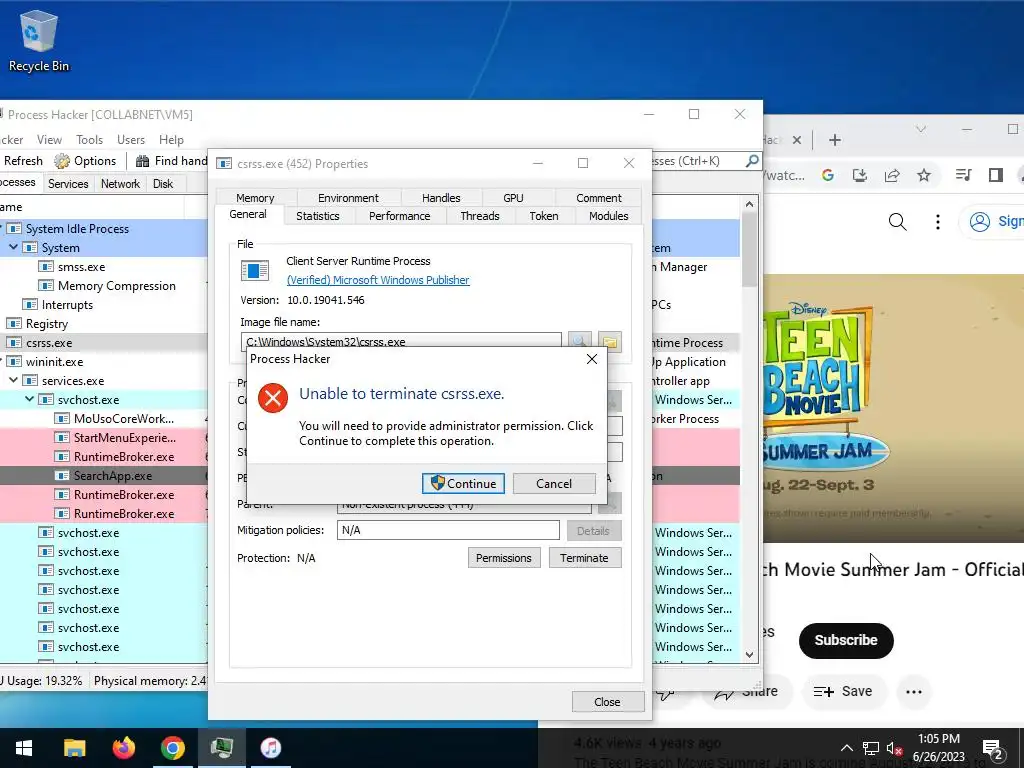Image resolution: width=1024 pixels, height=768 pixels.
Task: Click the YouTube search magnifier icon
Action: point(898,222)
